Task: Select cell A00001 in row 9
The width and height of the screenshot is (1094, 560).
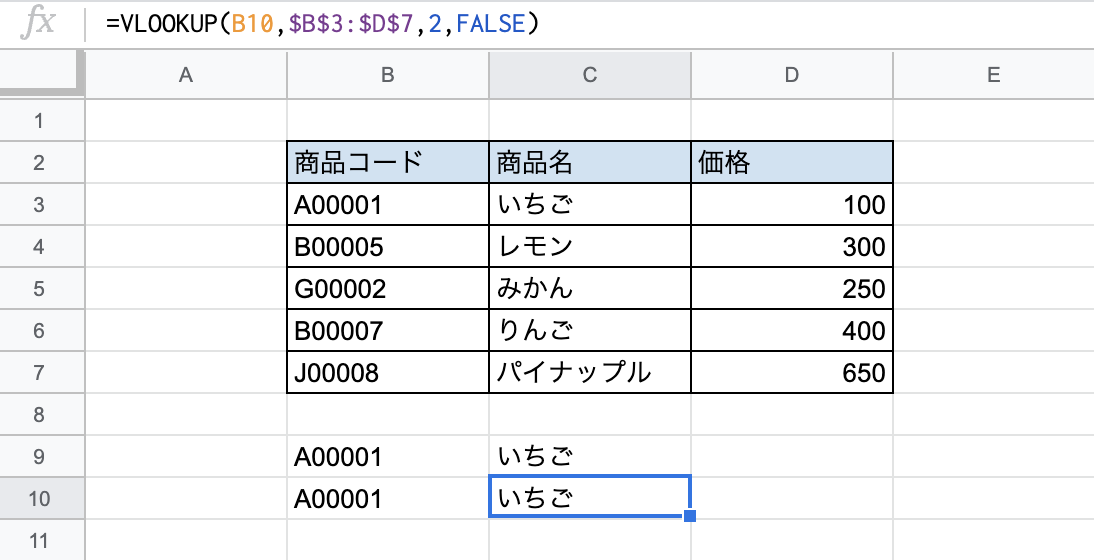Action: (x=388, y=456)
